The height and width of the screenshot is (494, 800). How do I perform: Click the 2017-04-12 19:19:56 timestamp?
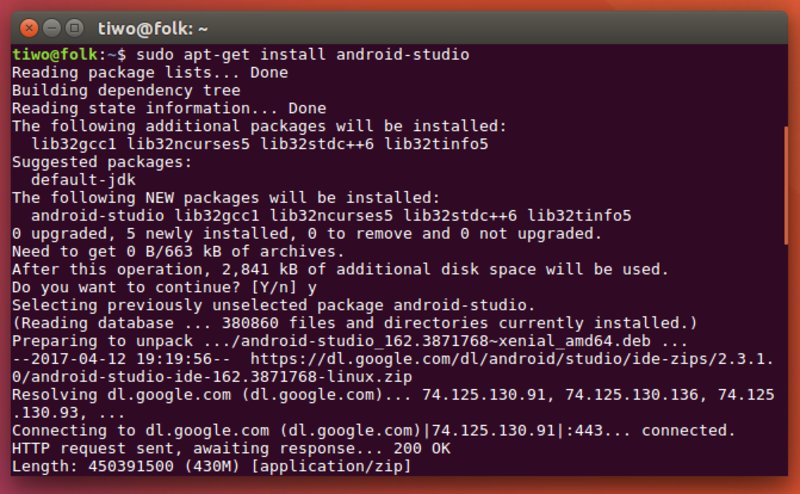click(121, 359)
